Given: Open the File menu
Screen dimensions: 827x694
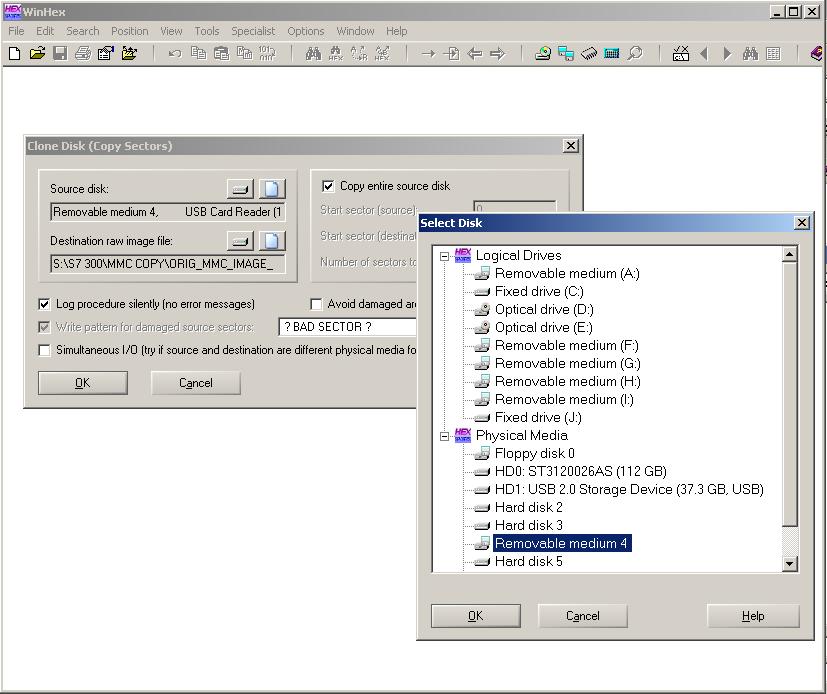Looking at the screenshot, I should coord(16,31).
